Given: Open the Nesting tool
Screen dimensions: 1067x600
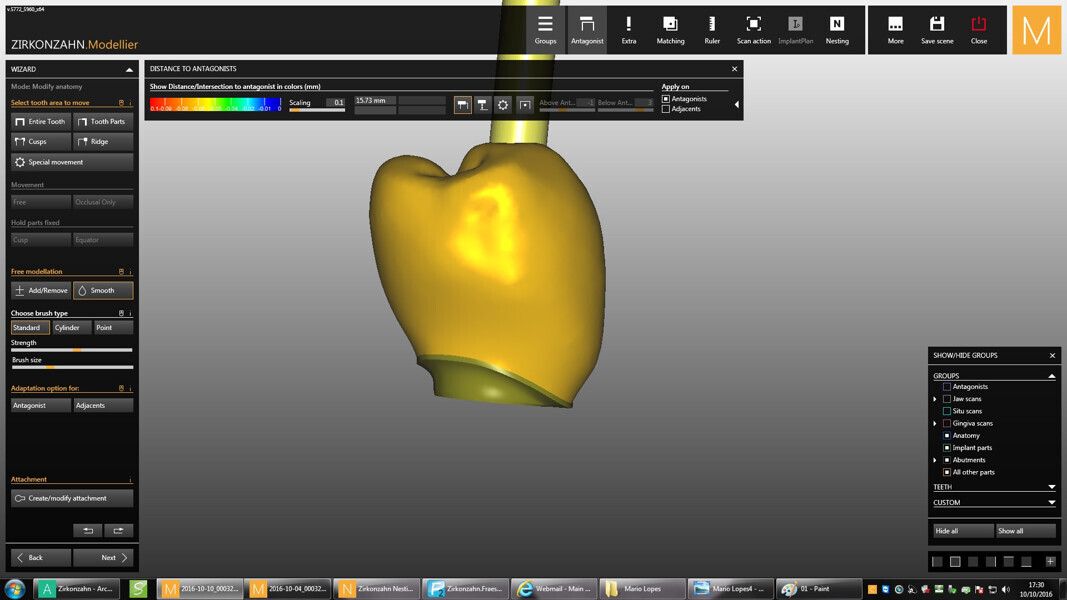Looking at the screenshot, I should [x=837, y=29].
